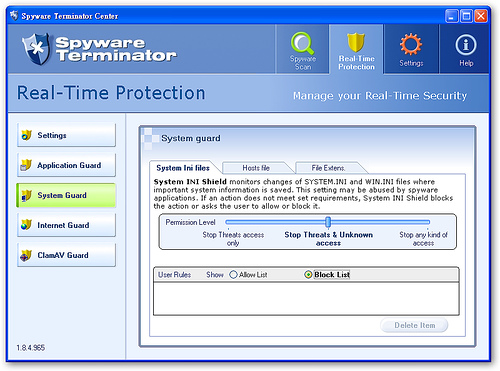
Task: Click the User Rules label
Action: click(174, 275)
